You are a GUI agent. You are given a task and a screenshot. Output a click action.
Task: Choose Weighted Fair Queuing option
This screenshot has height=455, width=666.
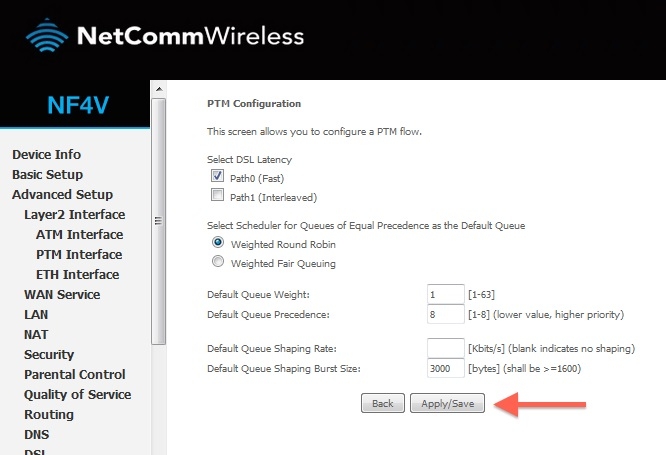click(217, 263)
